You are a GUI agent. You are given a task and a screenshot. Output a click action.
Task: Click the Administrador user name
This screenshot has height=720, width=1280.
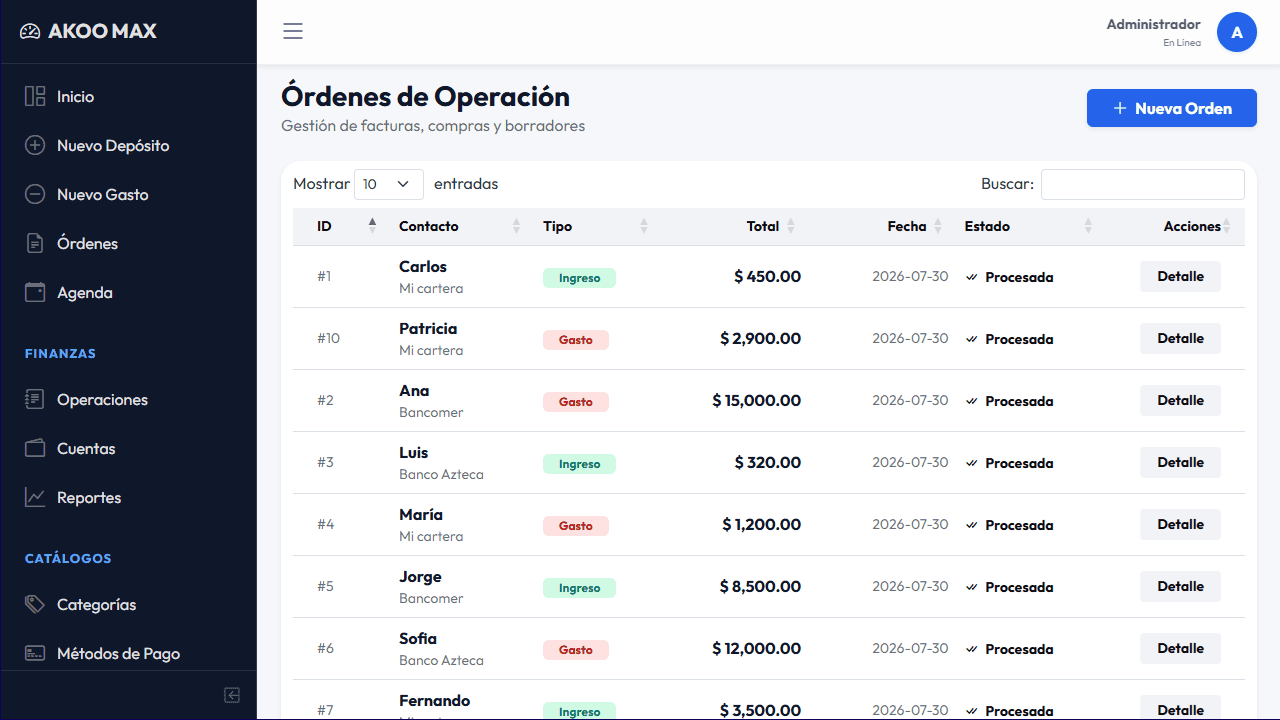click(x=1153, y=24)
